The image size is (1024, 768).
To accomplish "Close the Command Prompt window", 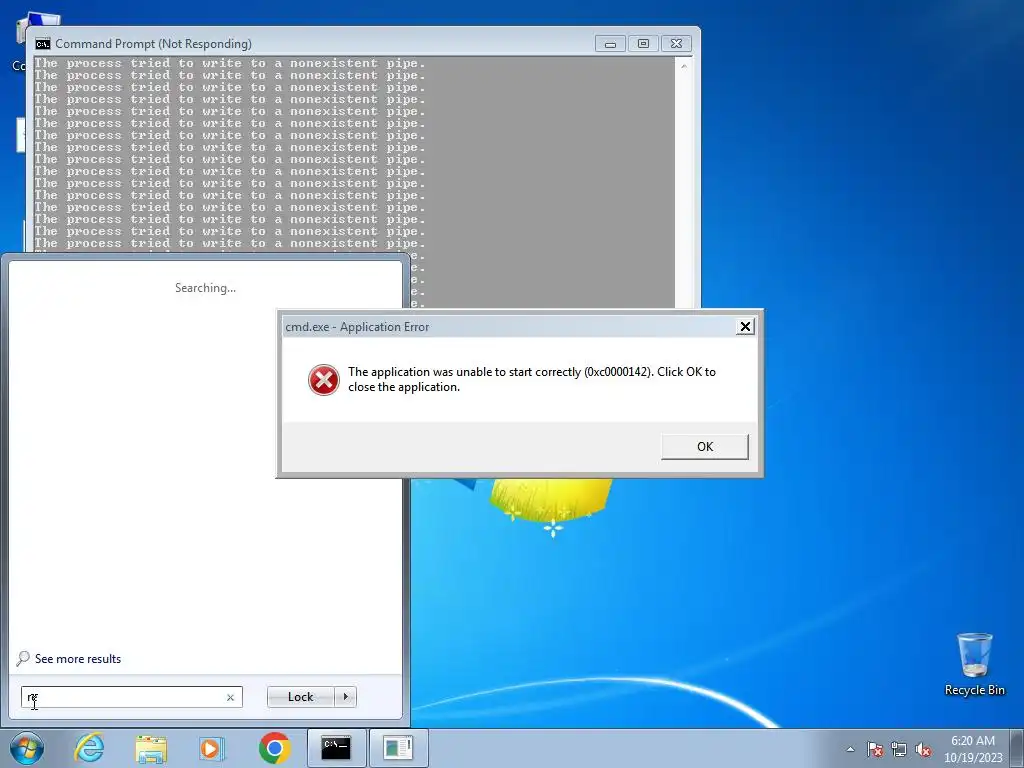I will point(677,44).
